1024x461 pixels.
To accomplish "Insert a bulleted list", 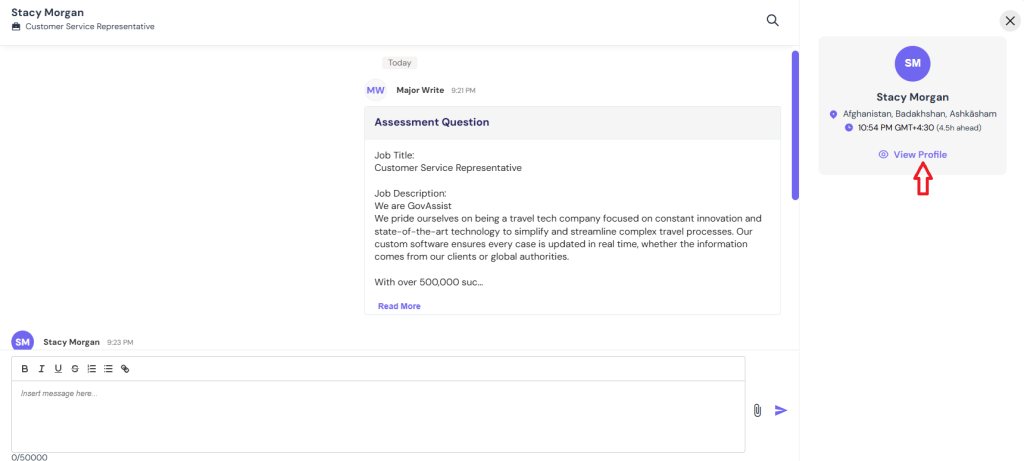I will pos(108,369).
